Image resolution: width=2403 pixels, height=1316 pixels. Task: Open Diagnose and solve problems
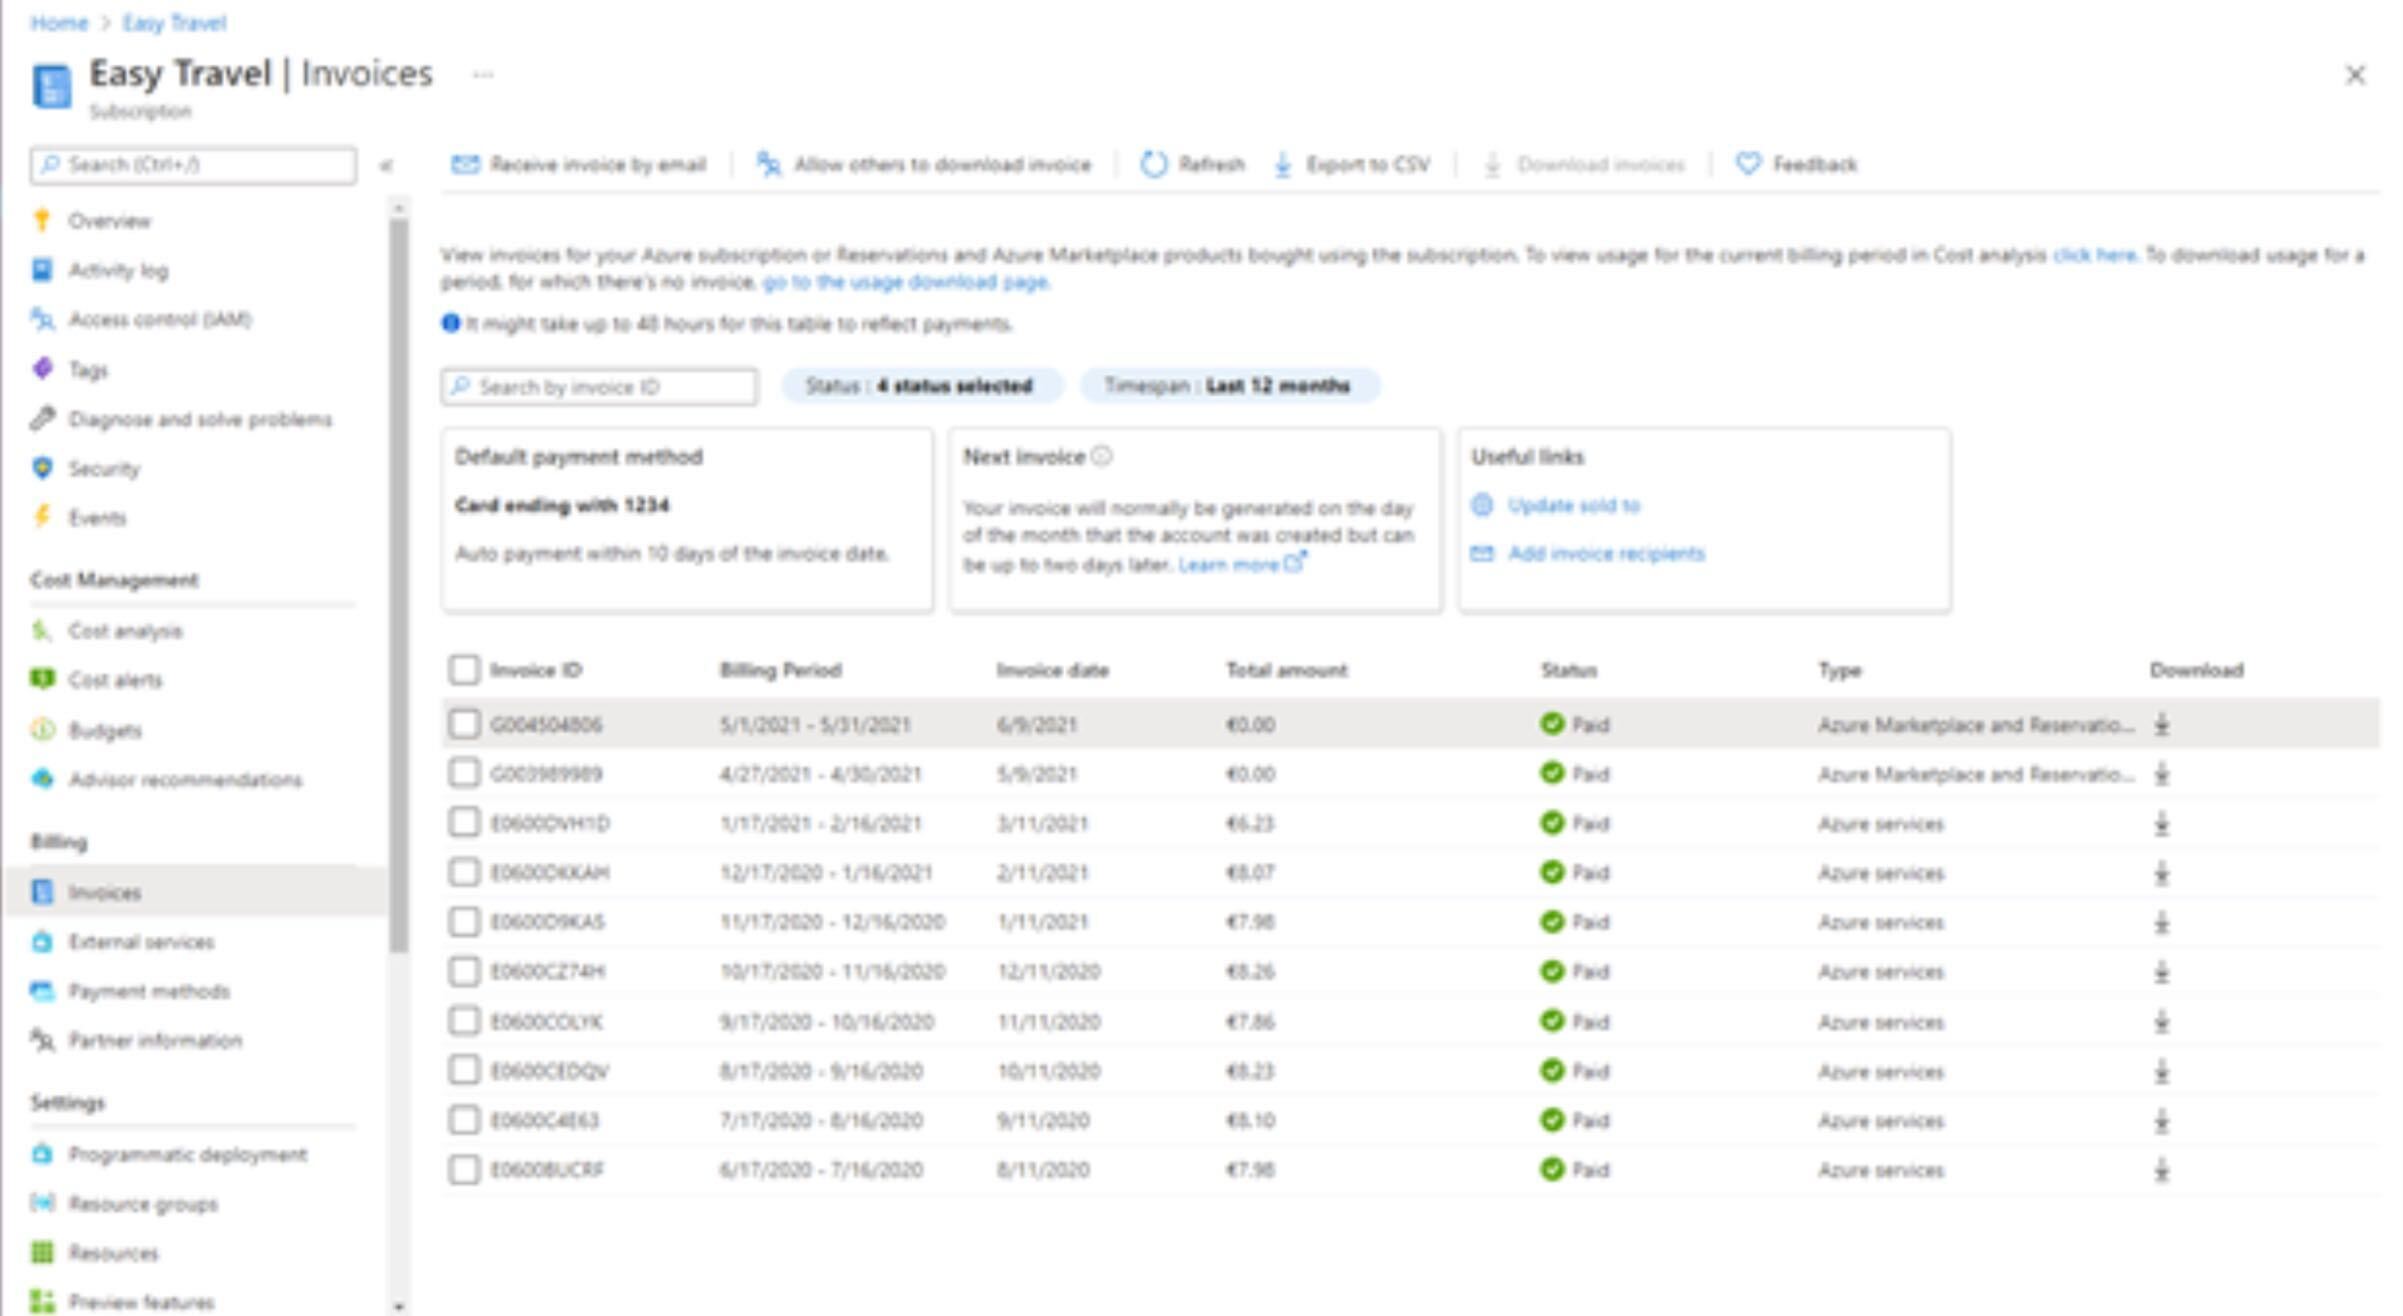pyautogui.click(x=200, y=419)
